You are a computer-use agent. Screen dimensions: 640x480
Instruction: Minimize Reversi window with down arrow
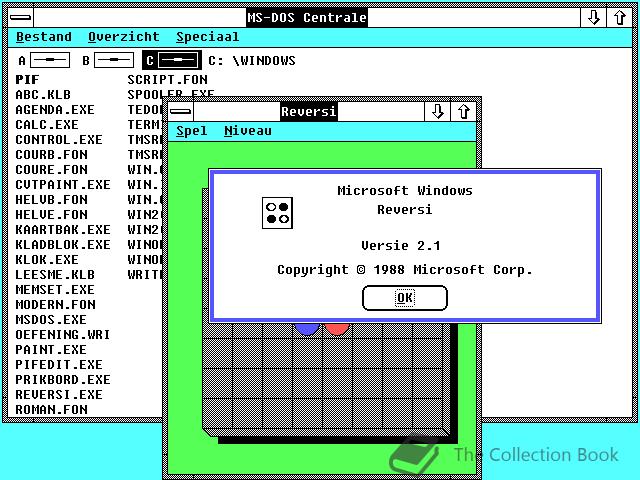(438, 111)
